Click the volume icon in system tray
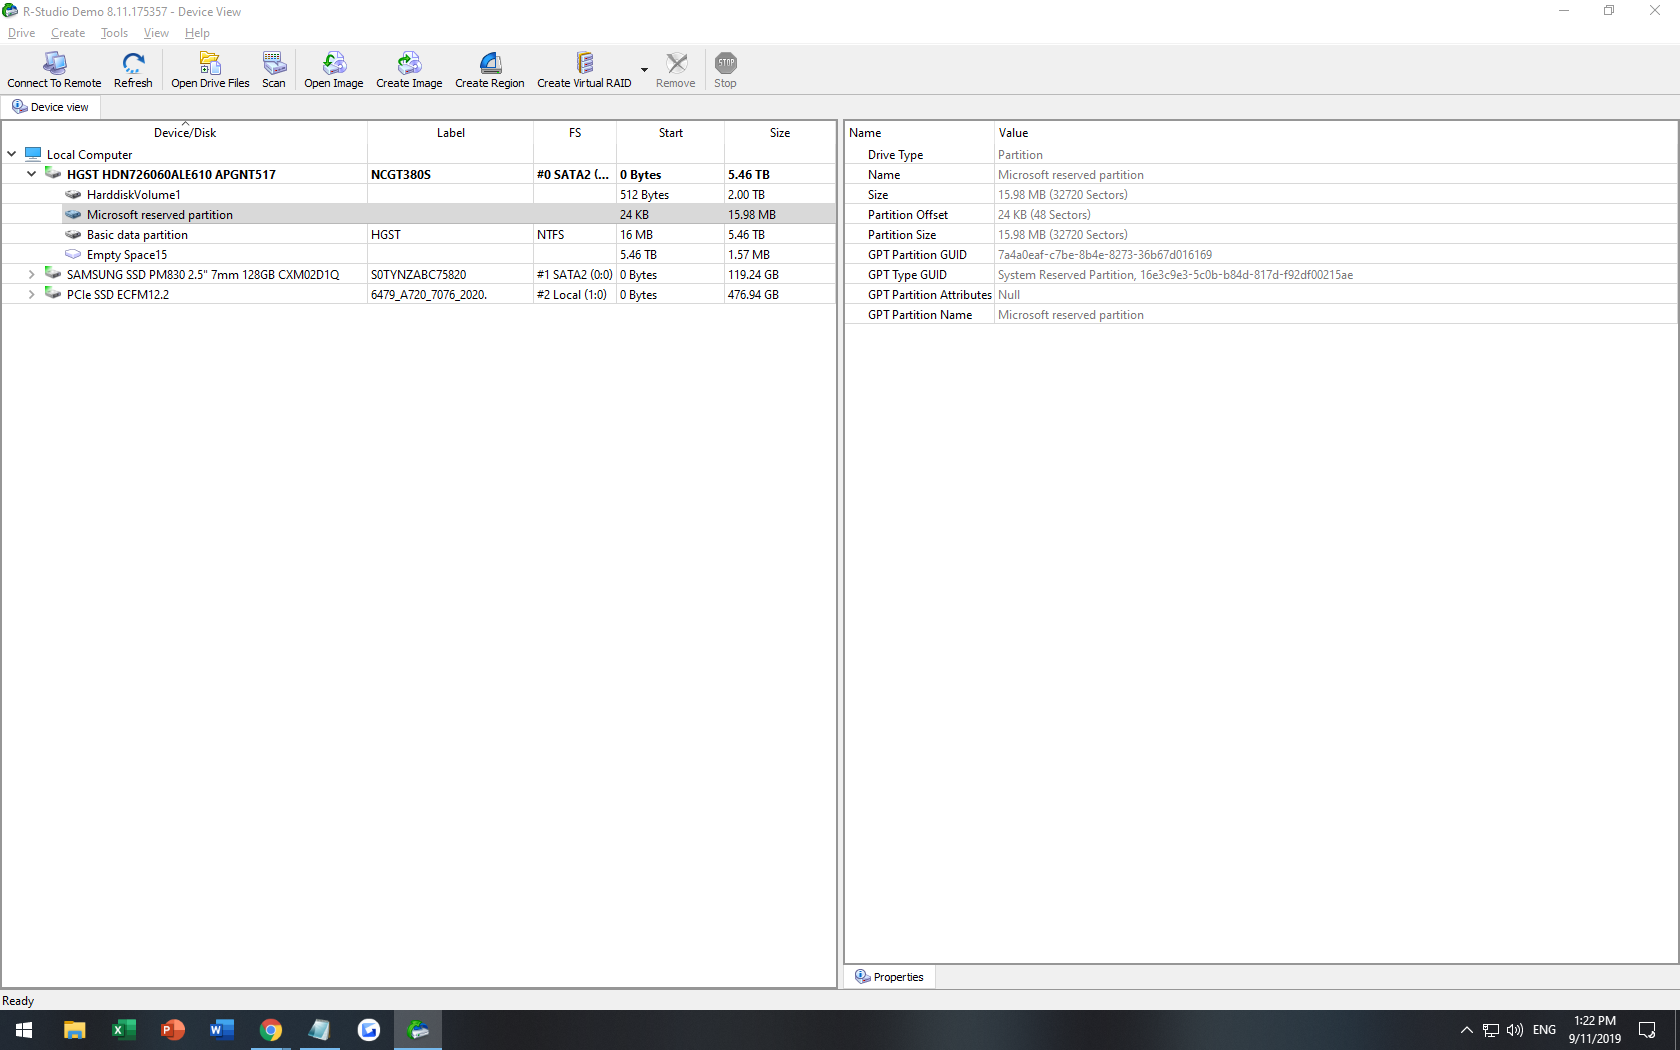The height and width of the screenshot is (1050, 1680). coord(1515,1030)
